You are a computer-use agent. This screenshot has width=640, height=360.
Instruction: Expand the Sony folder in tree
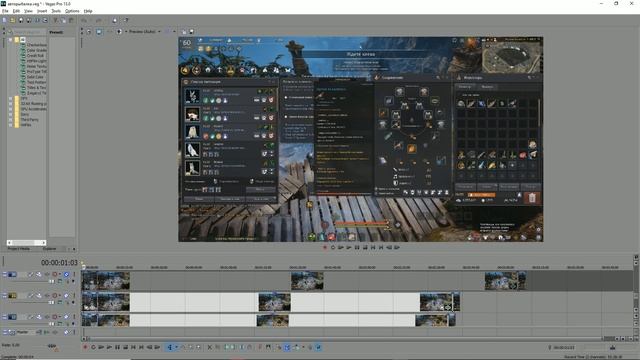pyautogui.click(x=11, y=114)
